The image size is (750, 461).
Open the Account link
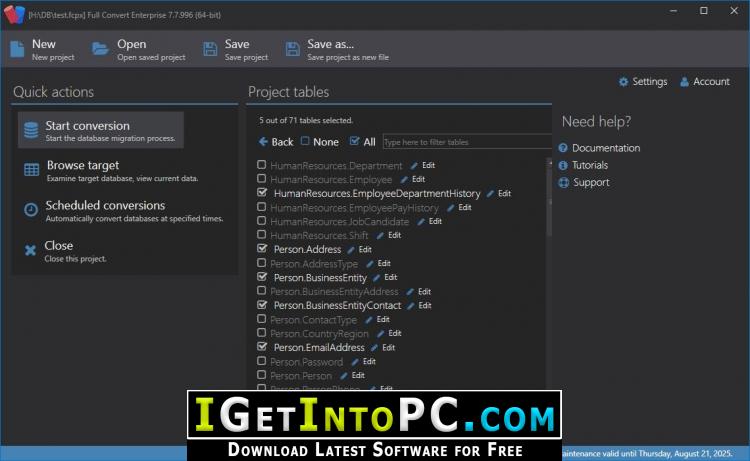[705, 82]
